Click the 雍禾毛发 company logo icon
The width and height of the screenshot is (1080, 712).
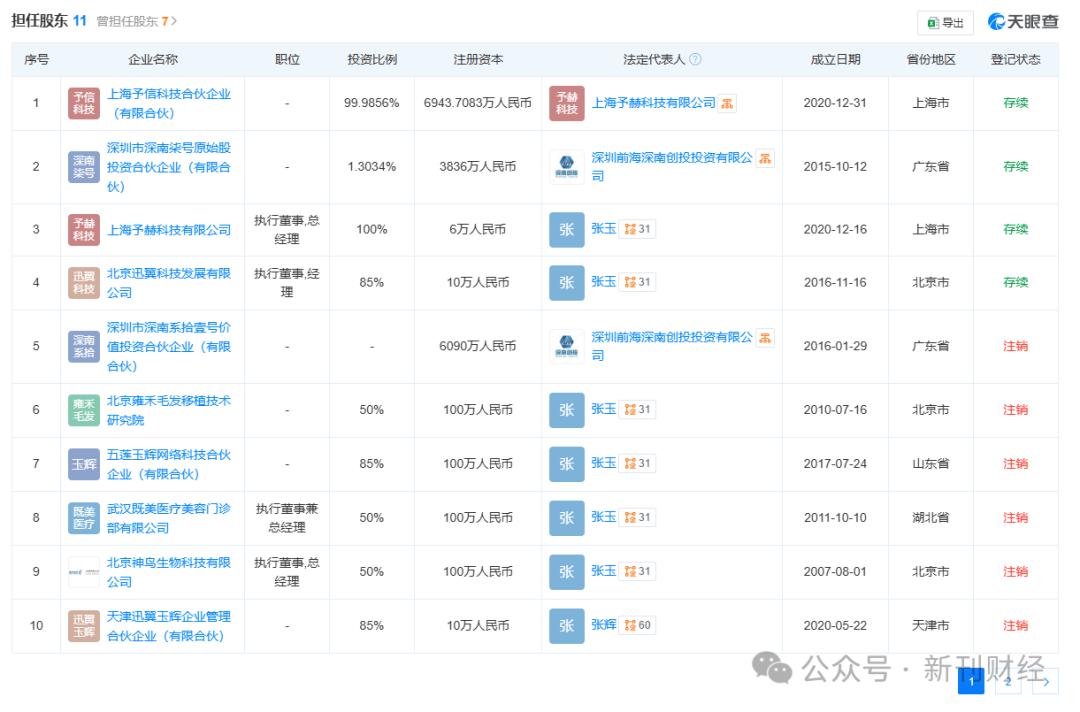[84, 410]
